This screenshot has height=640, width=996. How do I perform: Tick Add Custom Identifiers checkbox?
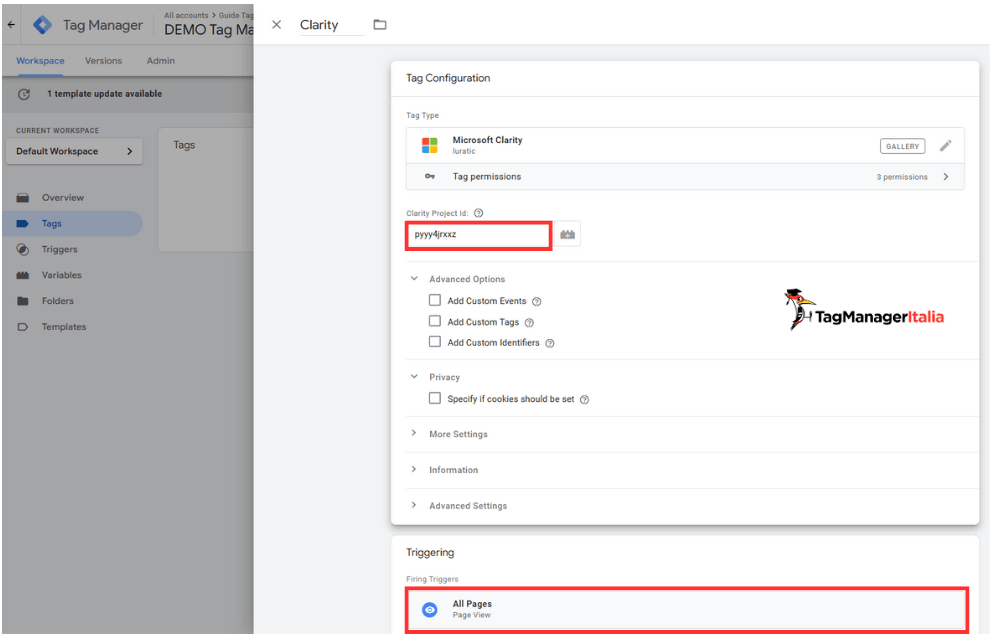(x=434, y=342)
